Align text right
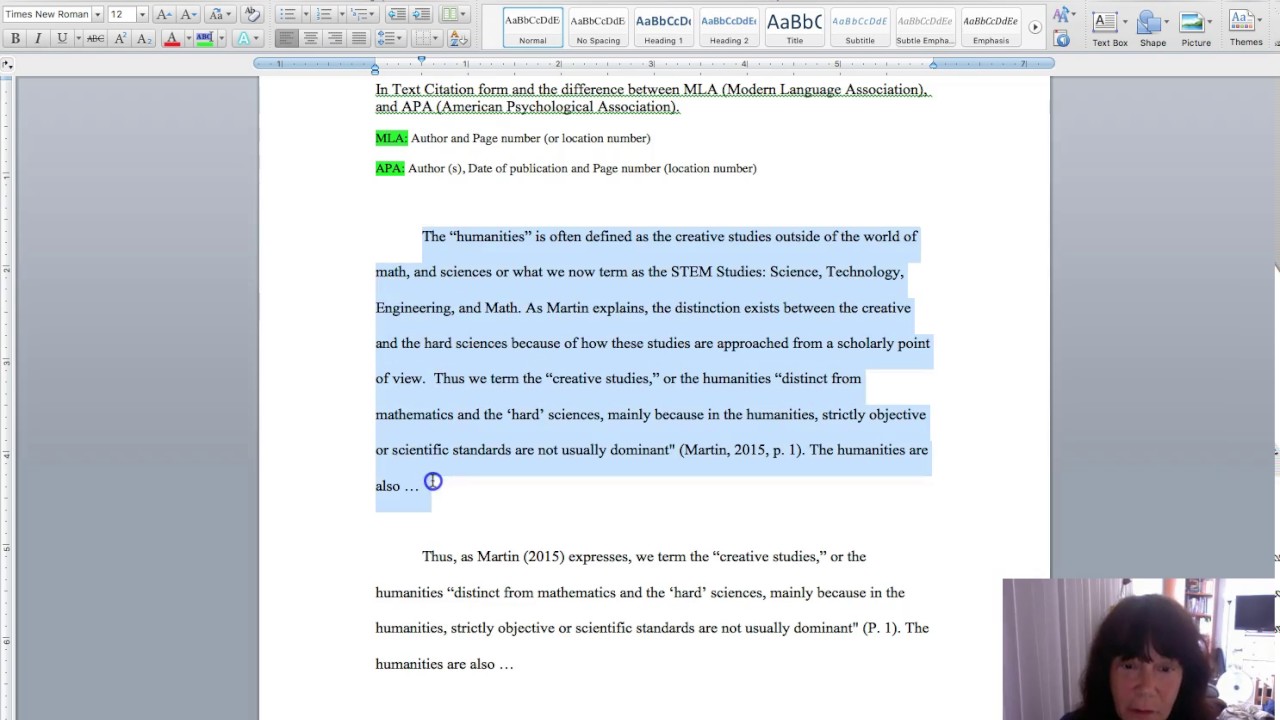This screenshot has height=720, width=1280. click(x=334, y=38)
